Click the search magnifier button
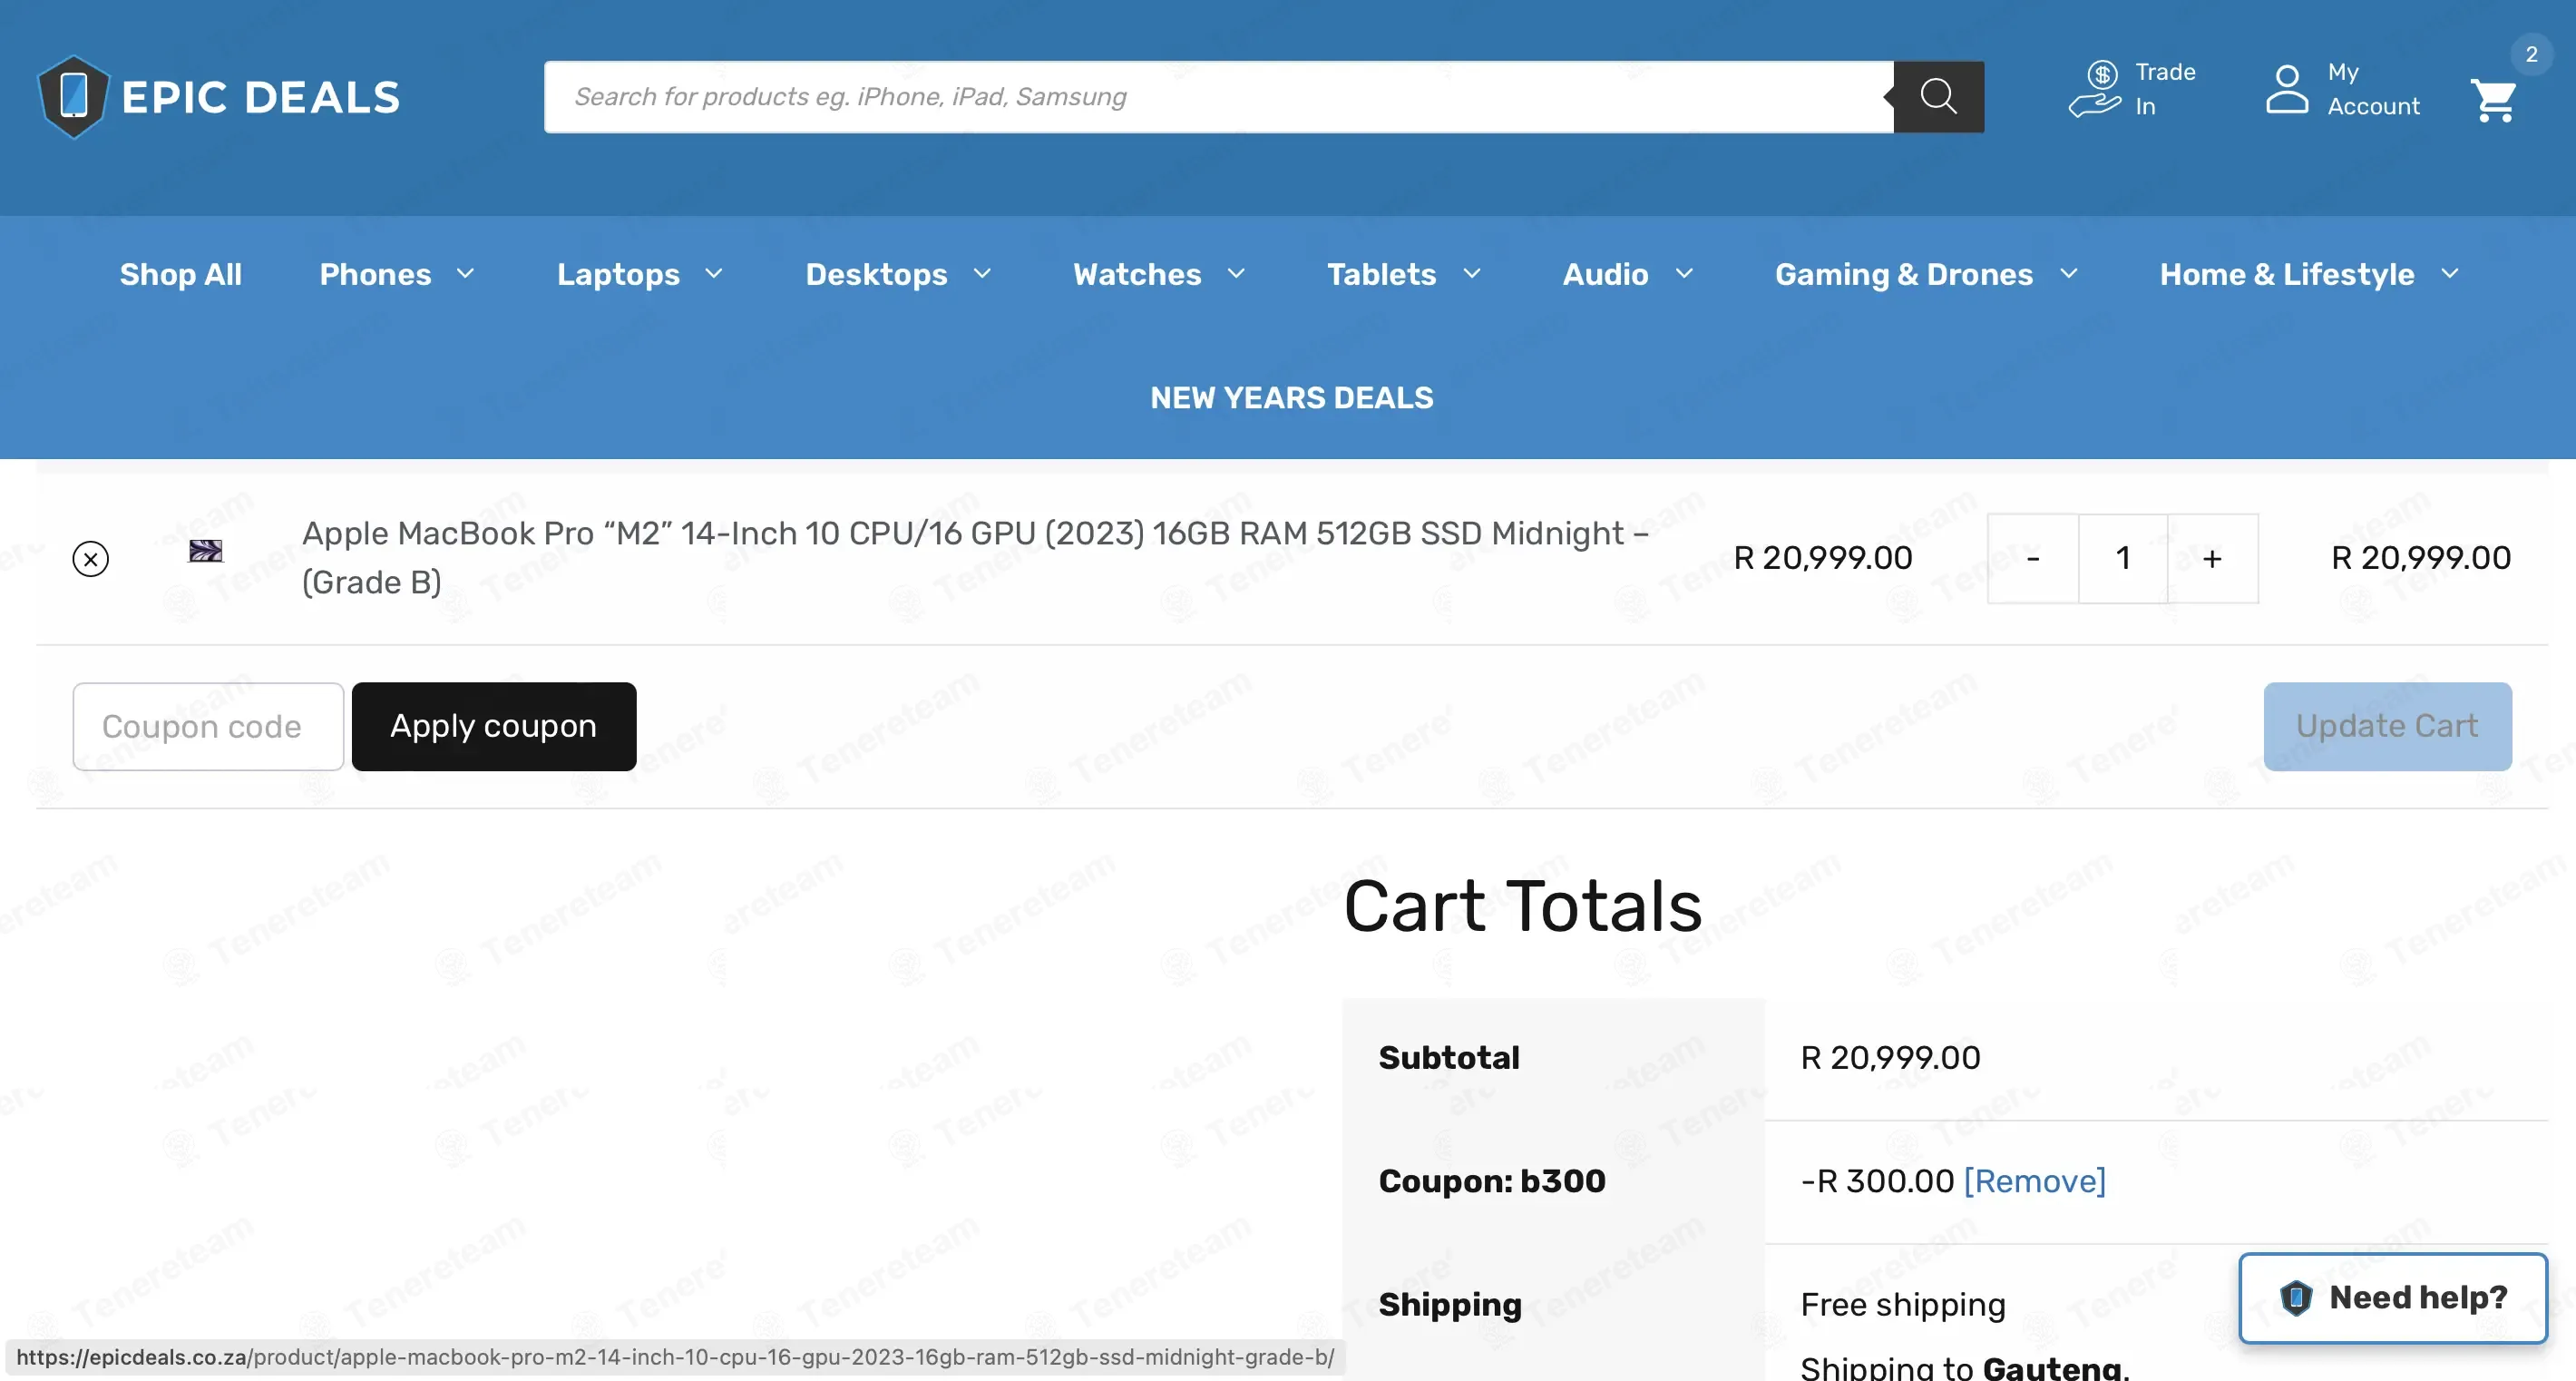 tap(1938, 97)
